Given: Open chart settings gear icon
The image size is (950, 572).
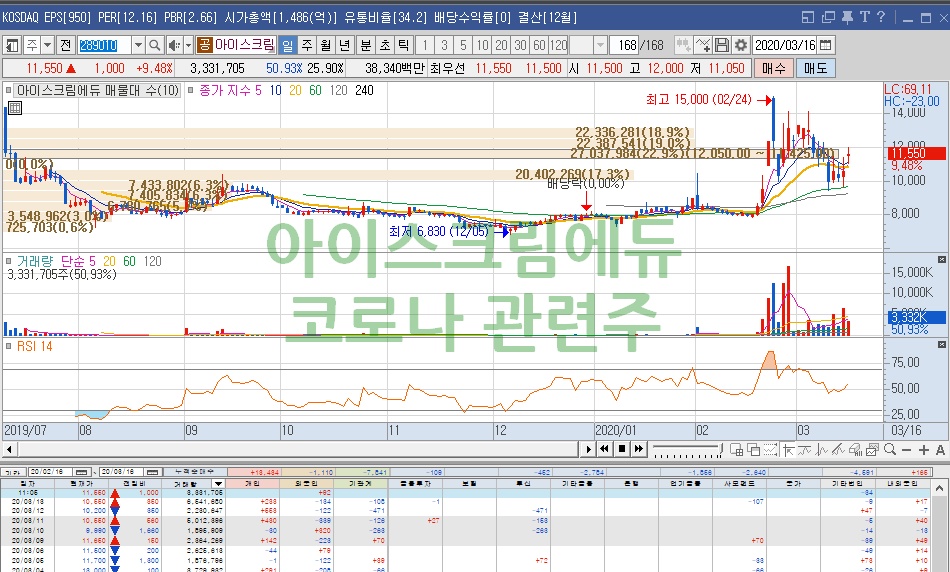Looking at the screenshot, I should coord(740,45).
